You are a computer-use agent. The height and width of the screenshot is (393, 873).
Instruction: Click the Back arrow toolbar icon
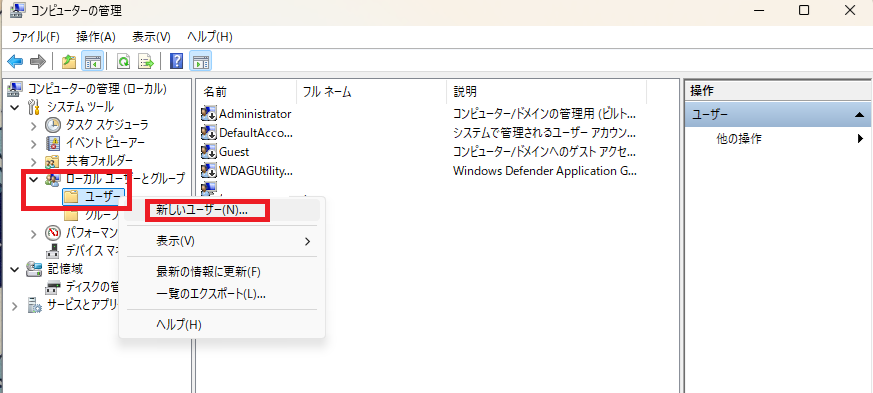pyautogui.click(x=15, y=61)
